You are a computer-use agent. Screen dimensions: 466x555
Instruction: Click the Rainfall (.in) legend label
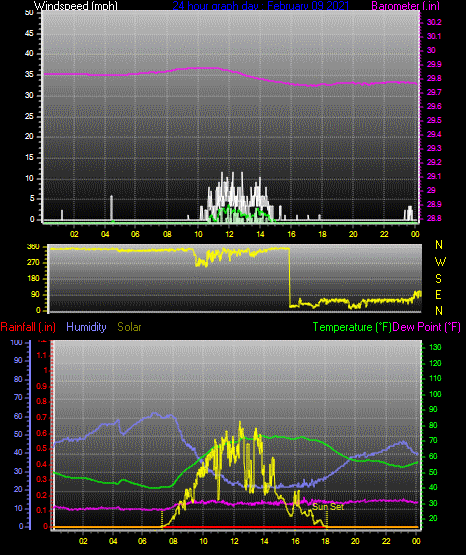pyautogui.click(x=28, y=327)
